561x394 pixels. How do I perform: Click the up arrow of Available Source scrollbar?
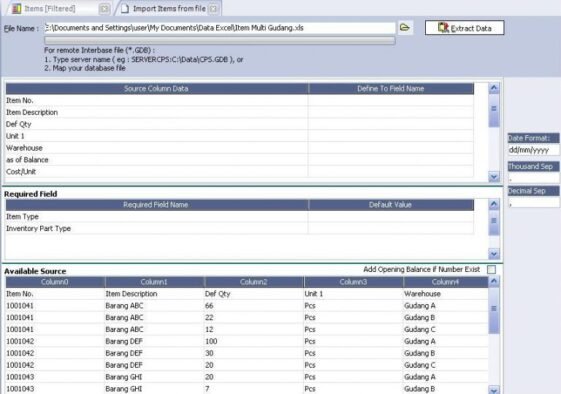(494, 281)
